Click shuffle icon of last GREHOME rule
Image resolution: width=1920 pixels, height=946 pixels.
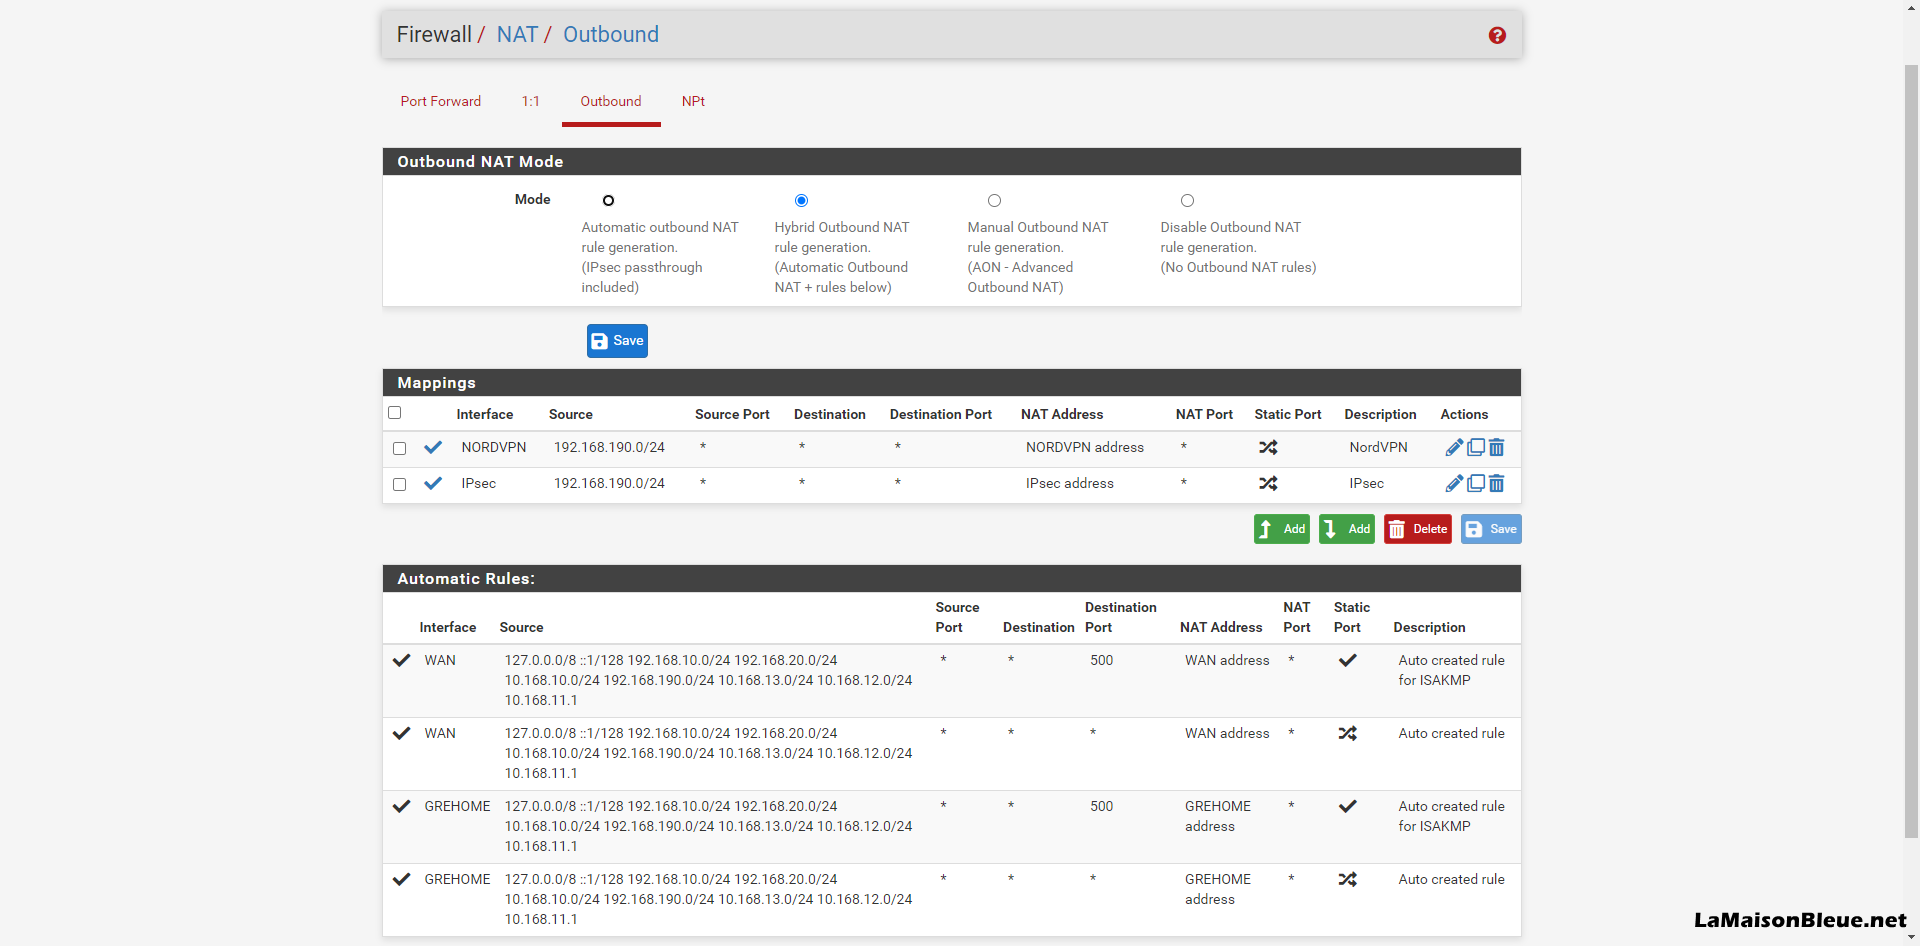[1348, 879]
